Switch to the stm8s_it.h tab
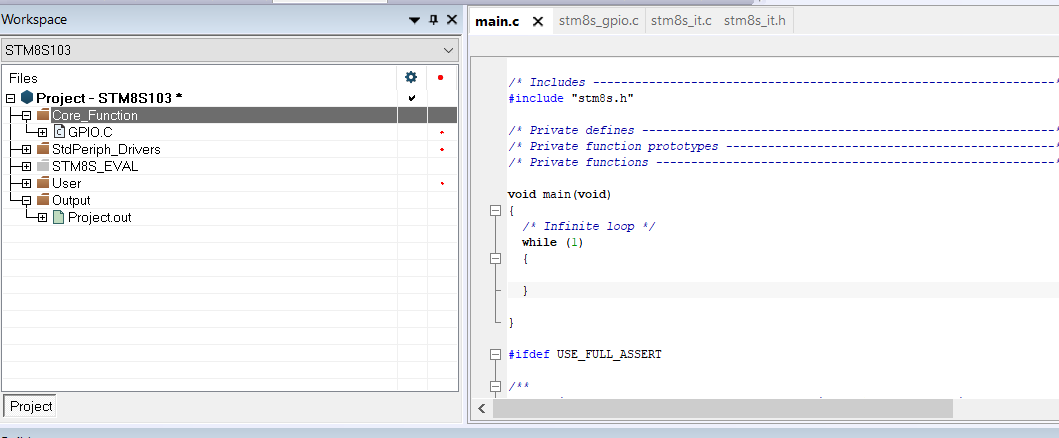 click(755, 21)
